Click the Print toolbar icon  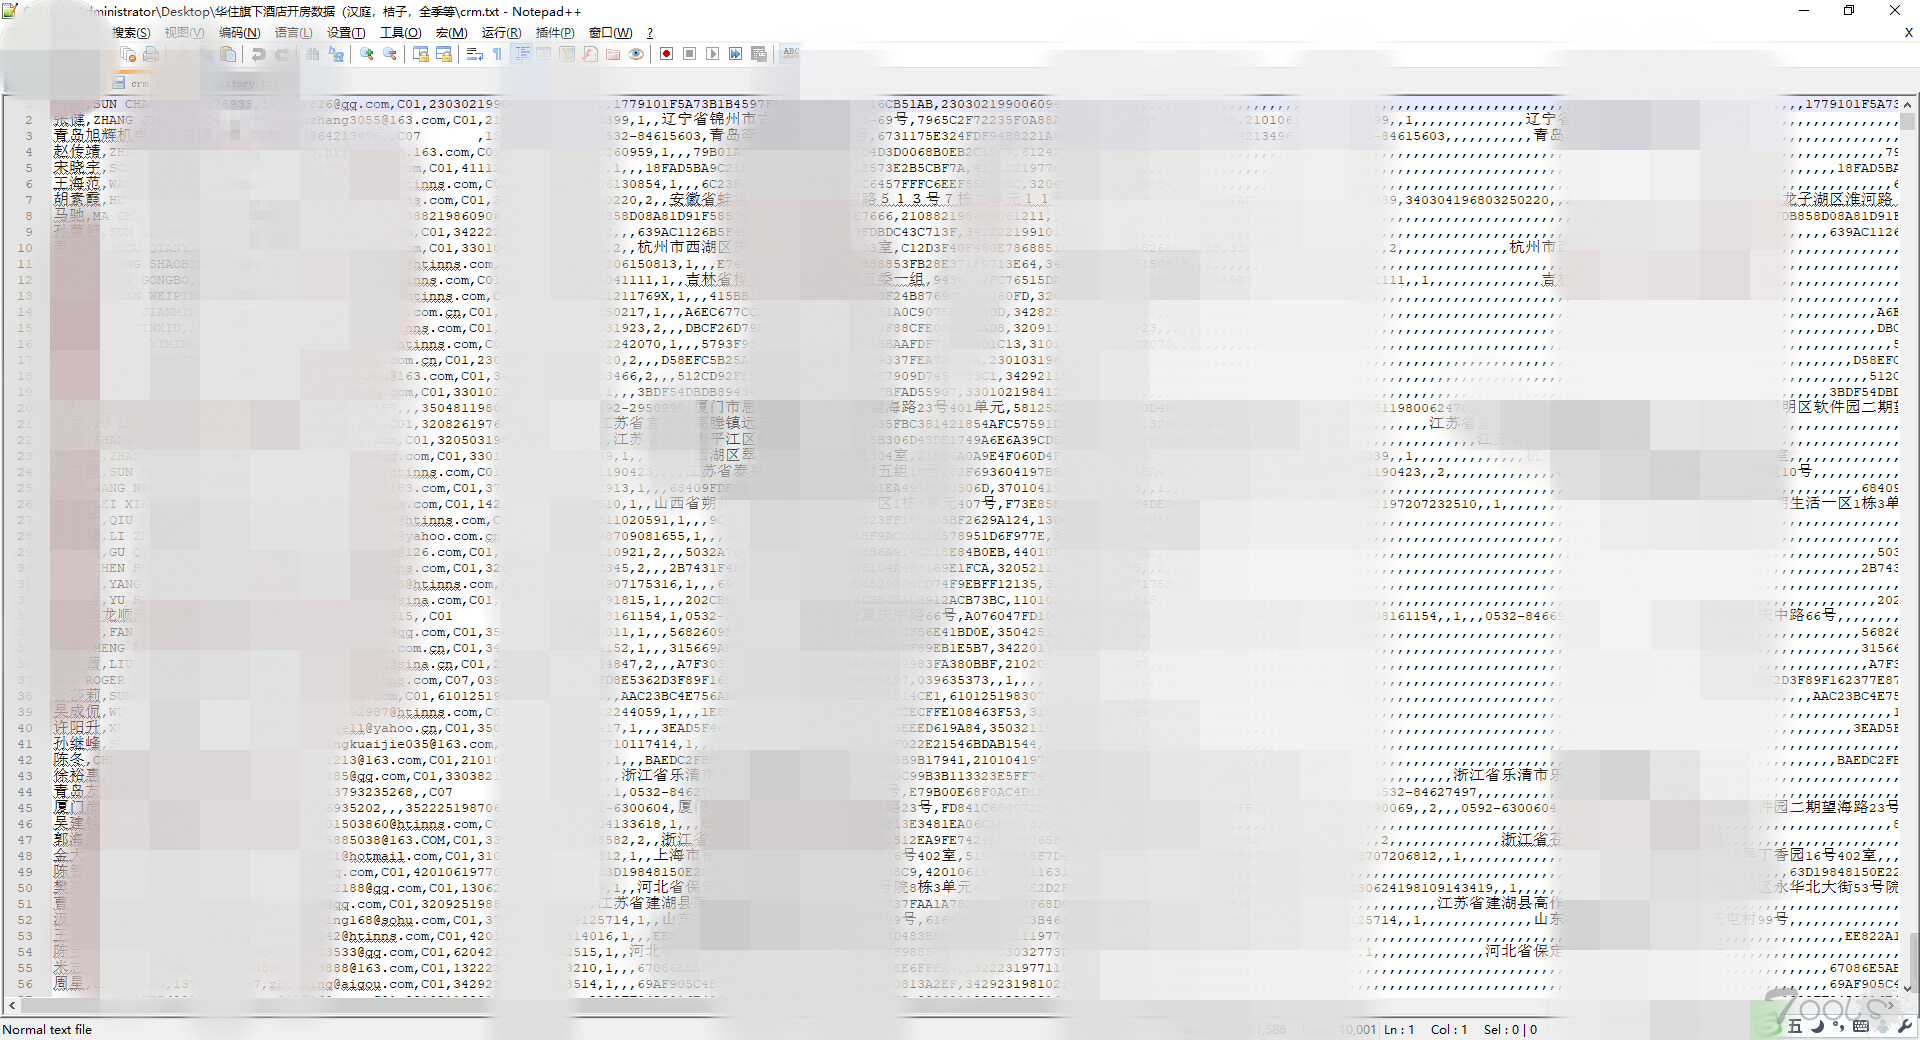point(151,54)
